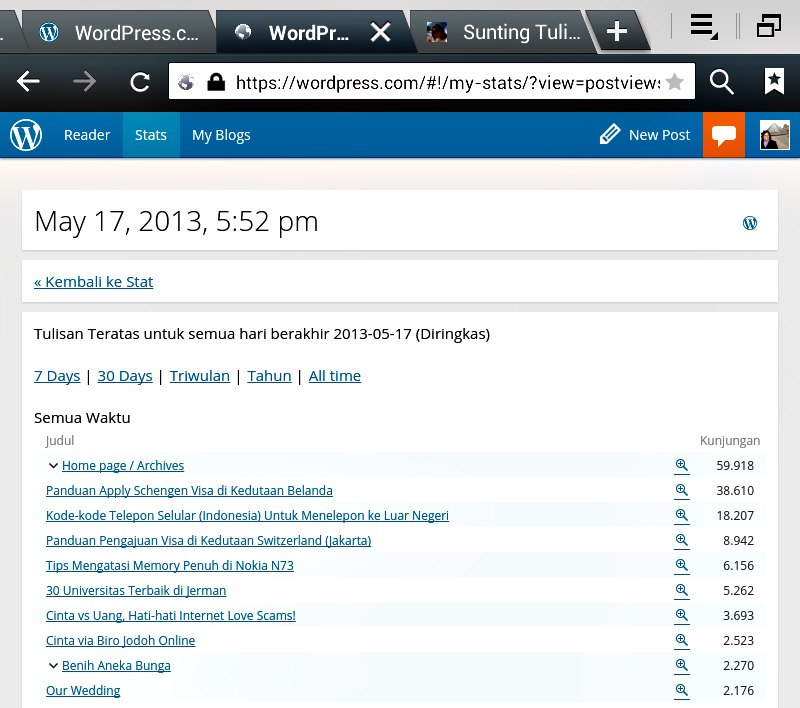Open the browser bookmarks ribbon icon

coord(774,83)
